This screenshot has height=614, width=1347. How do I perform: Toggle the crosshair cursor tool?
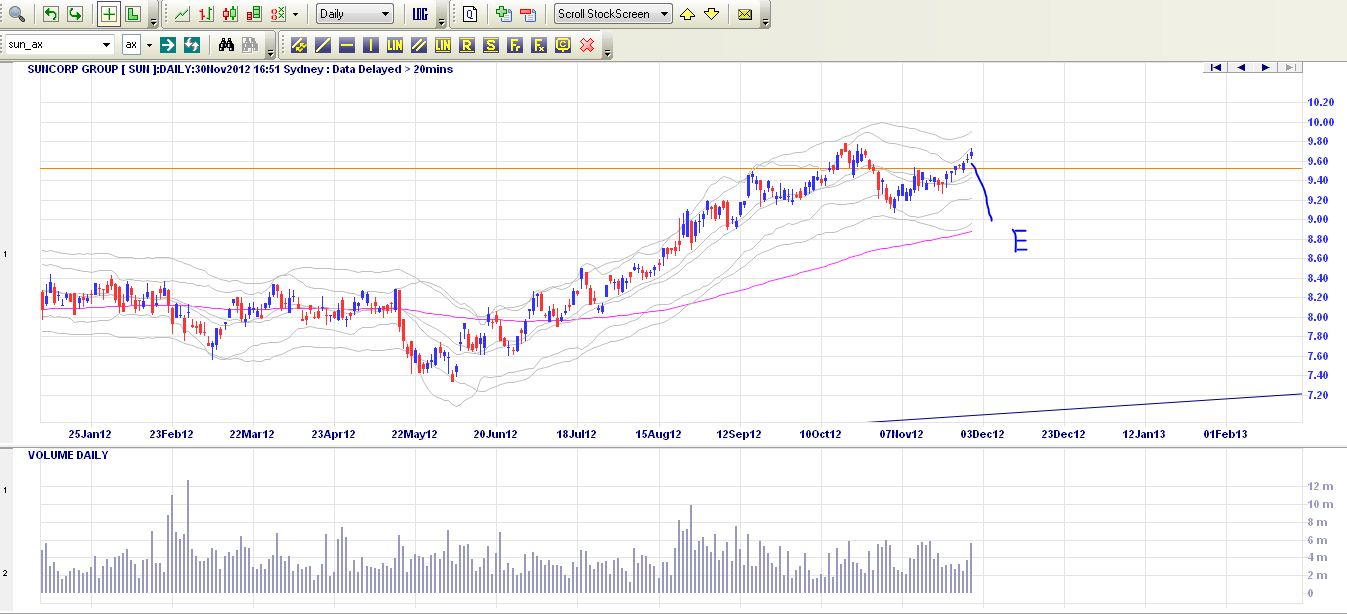tap(108, 14)
